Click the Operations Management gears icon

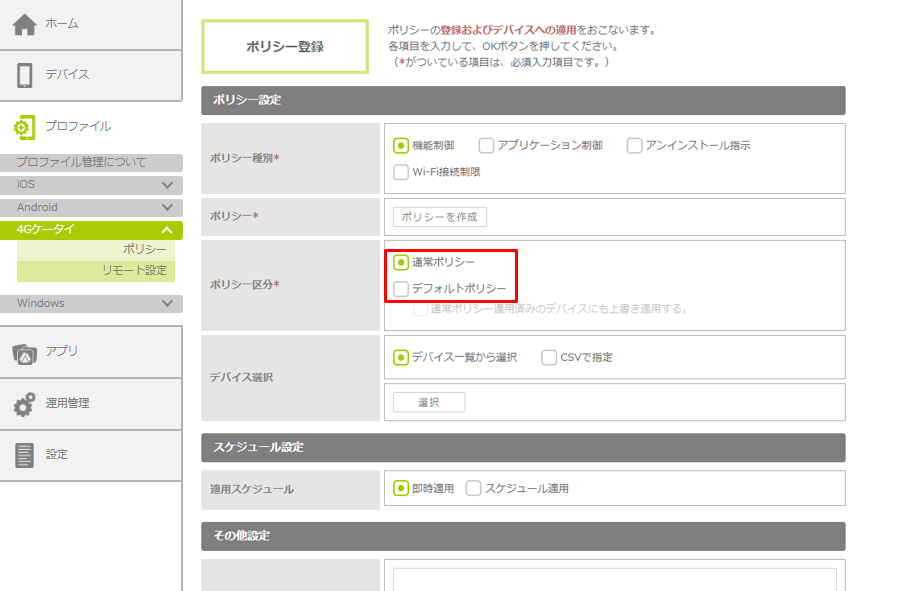pyautogui.click(x=25, y=404)
